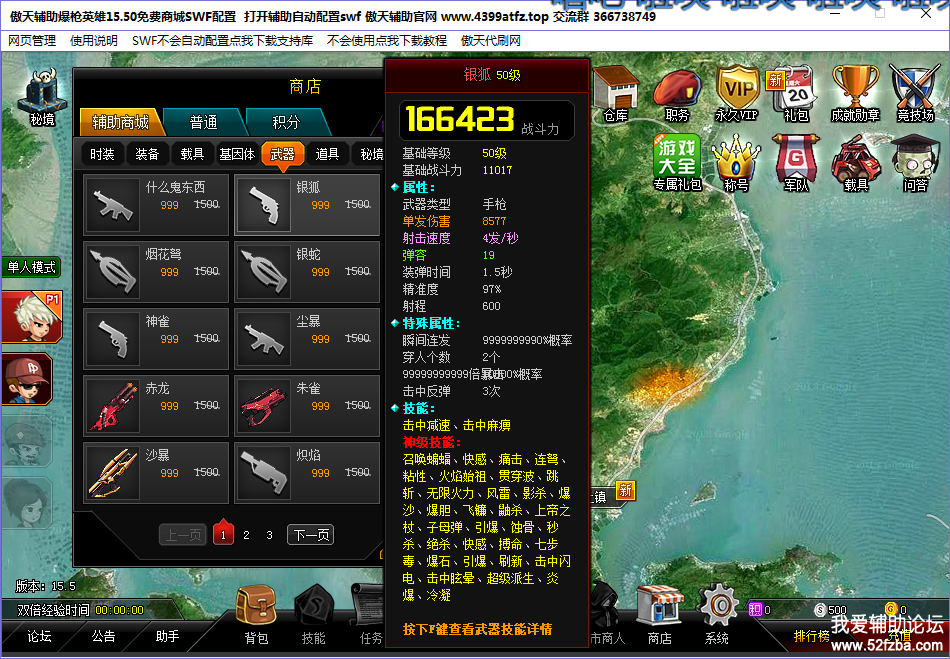The image size is (950, 659).
Task: Open the 仓库 warehouse icon
Action: coord(615,94)
